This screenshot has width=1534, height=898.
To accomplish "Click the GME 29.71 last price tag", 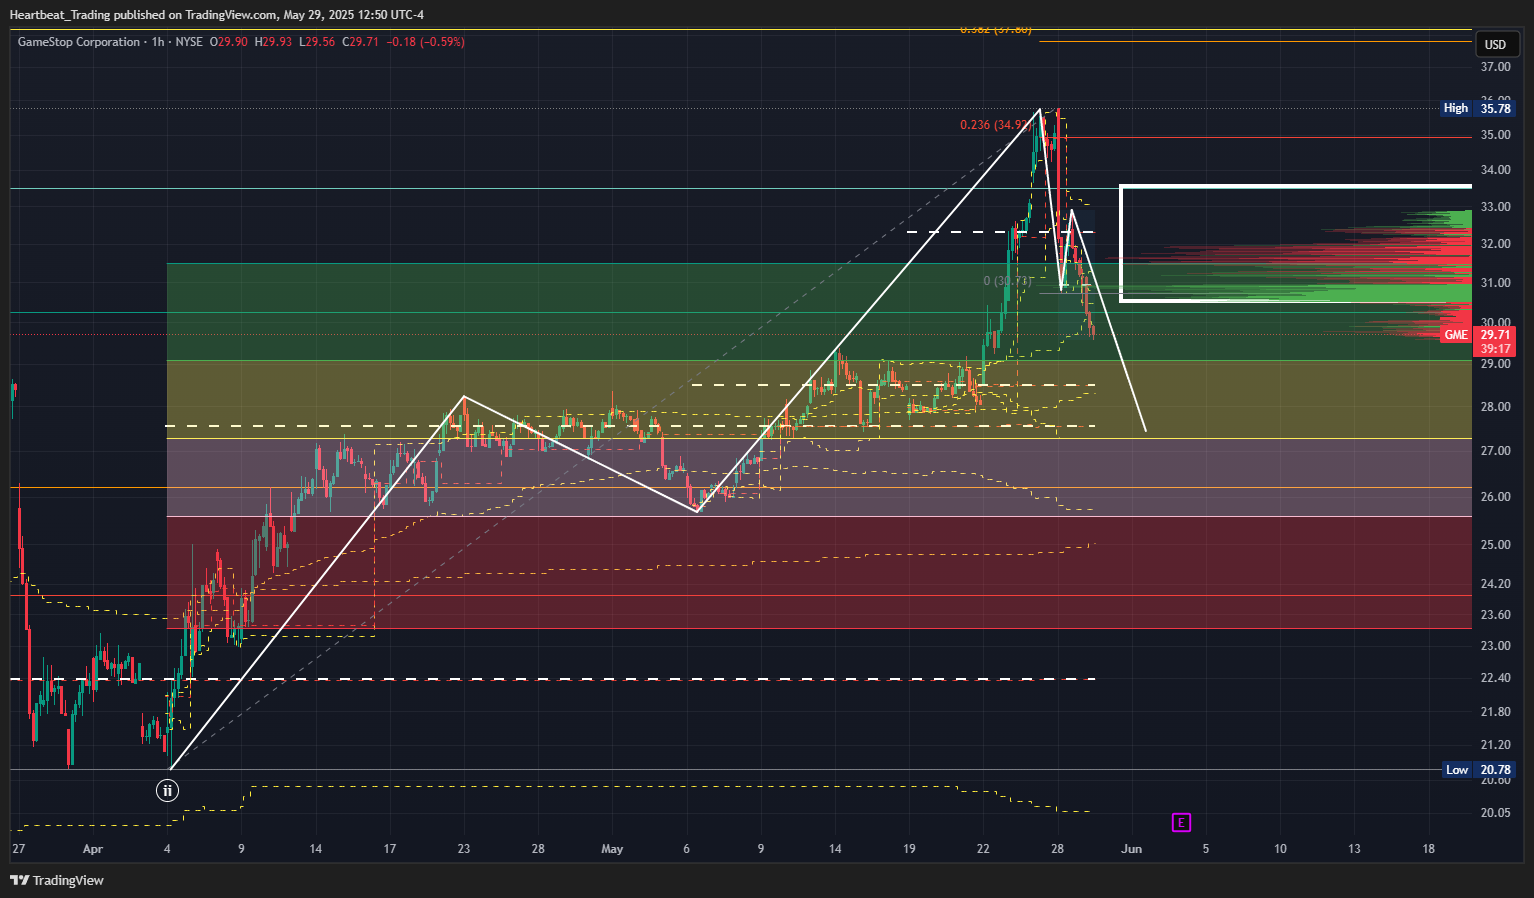I will click(x=1478, y=334).
